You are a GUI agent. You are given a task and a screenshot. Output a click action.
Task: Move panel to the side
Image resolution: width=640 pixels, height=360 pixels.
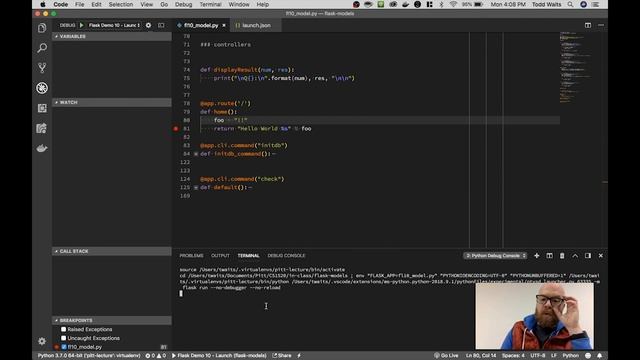[x=588, y=256]
